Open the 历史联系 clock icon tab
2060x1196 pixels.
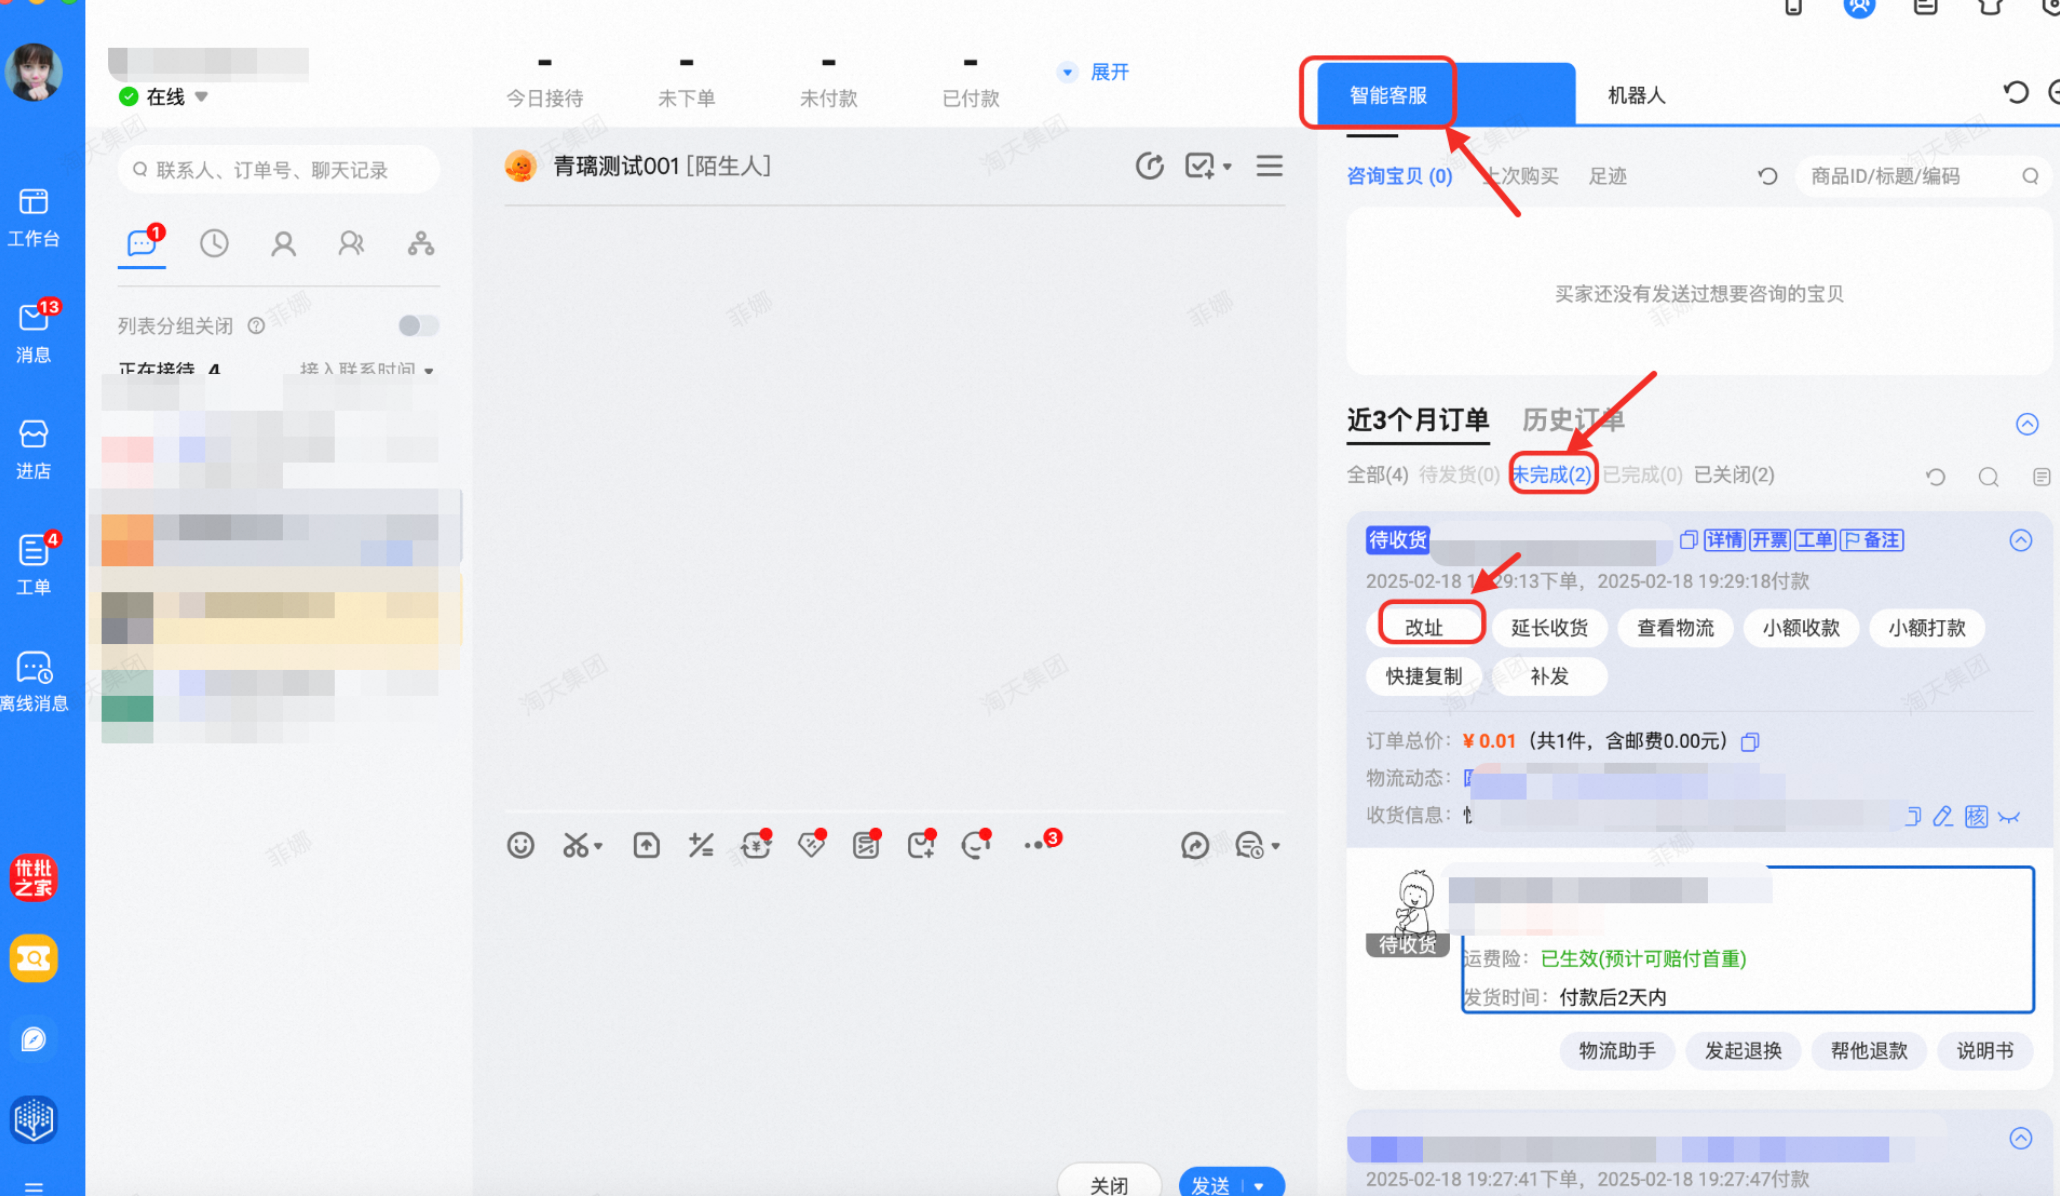click(214, 243)
